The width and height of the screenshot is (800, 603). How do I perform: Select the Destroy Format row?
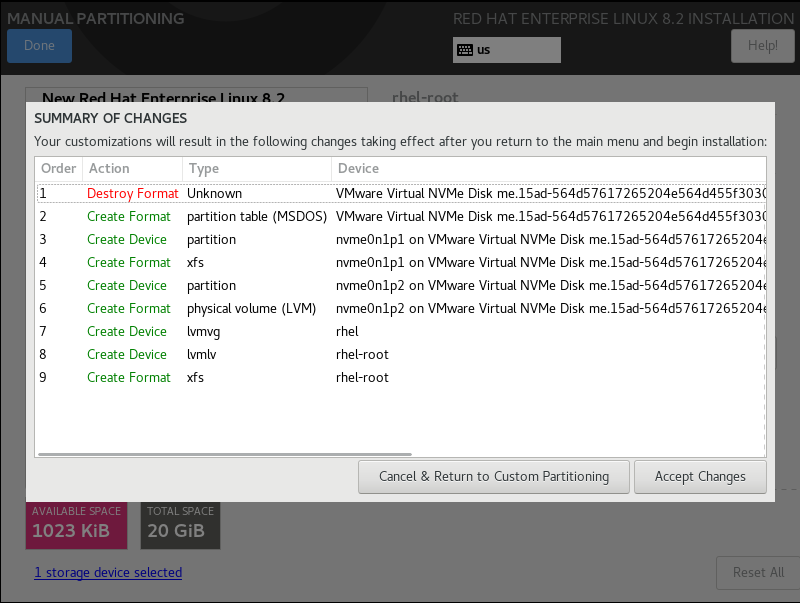pyautogui.click(x=400, y=193)
